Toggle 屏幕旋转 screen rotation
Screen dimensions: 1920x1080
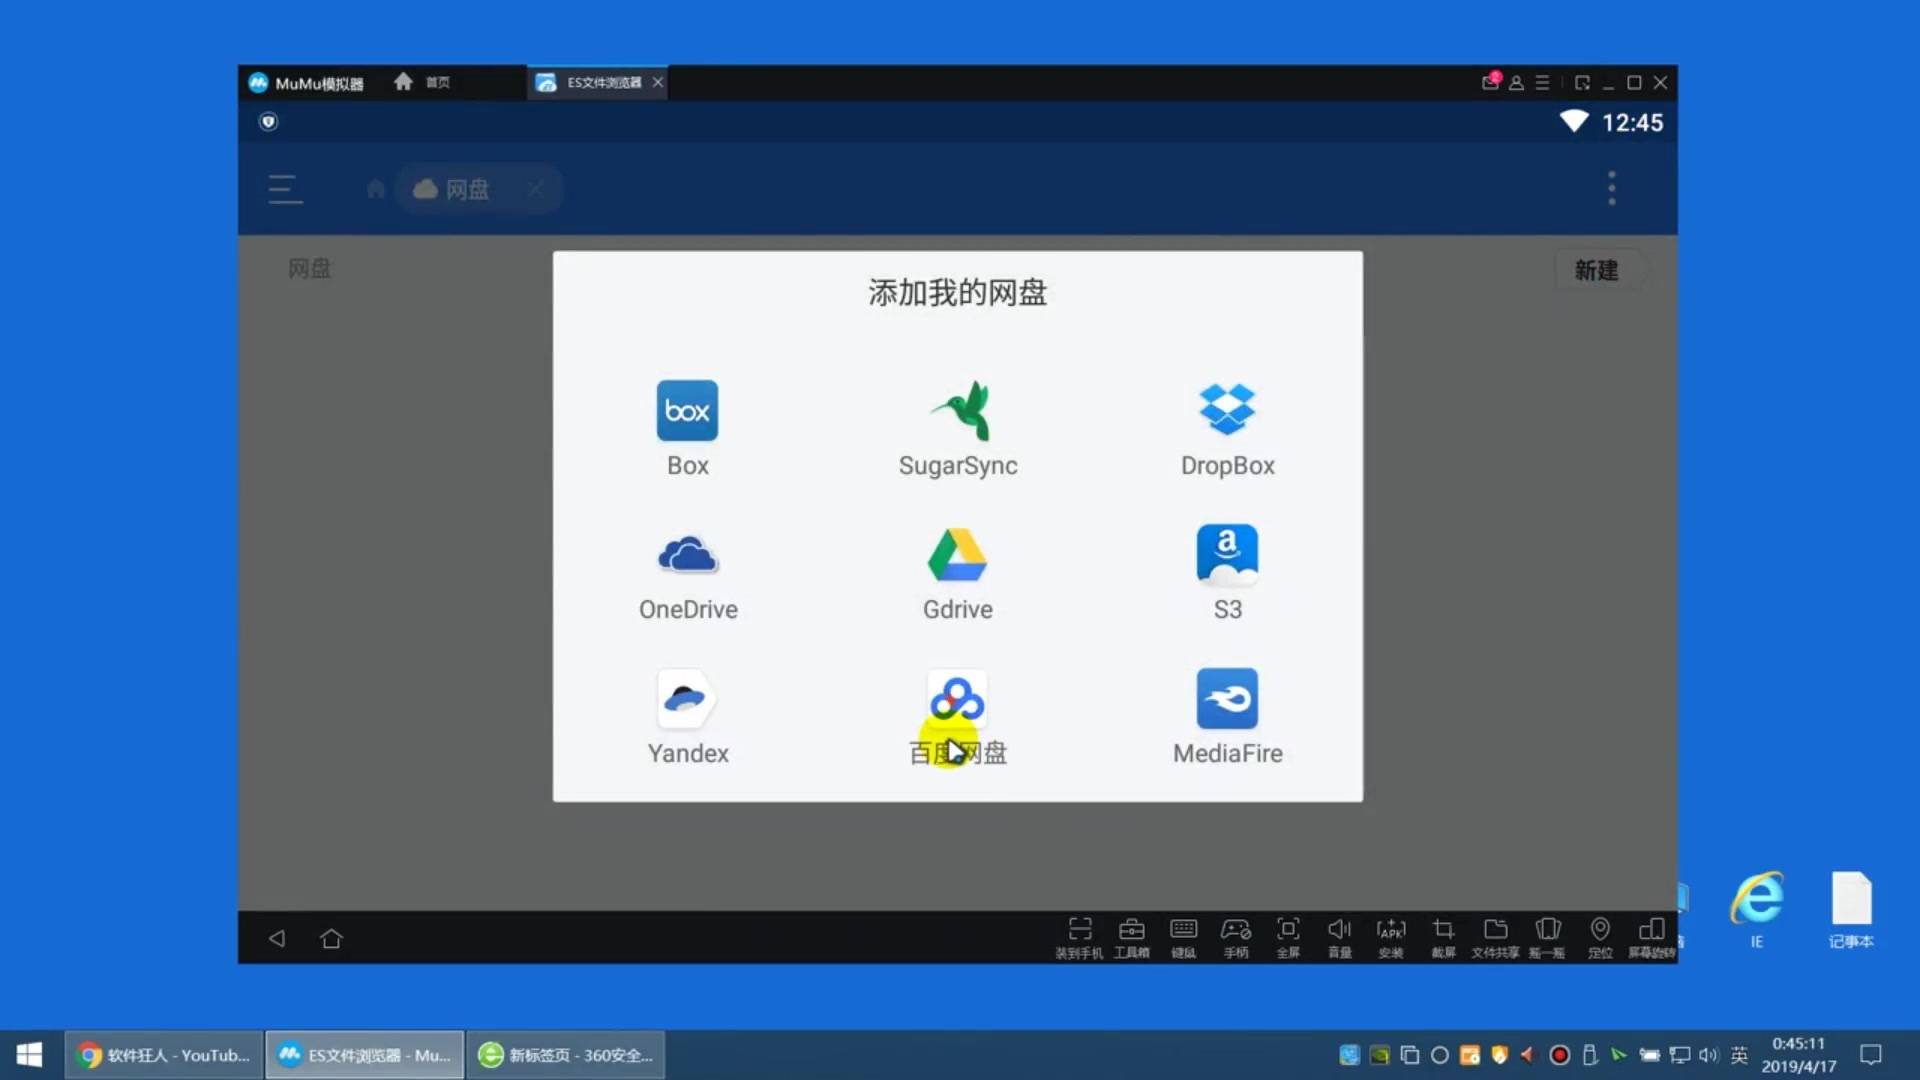pyautogui.click(x=1652, y=938)
